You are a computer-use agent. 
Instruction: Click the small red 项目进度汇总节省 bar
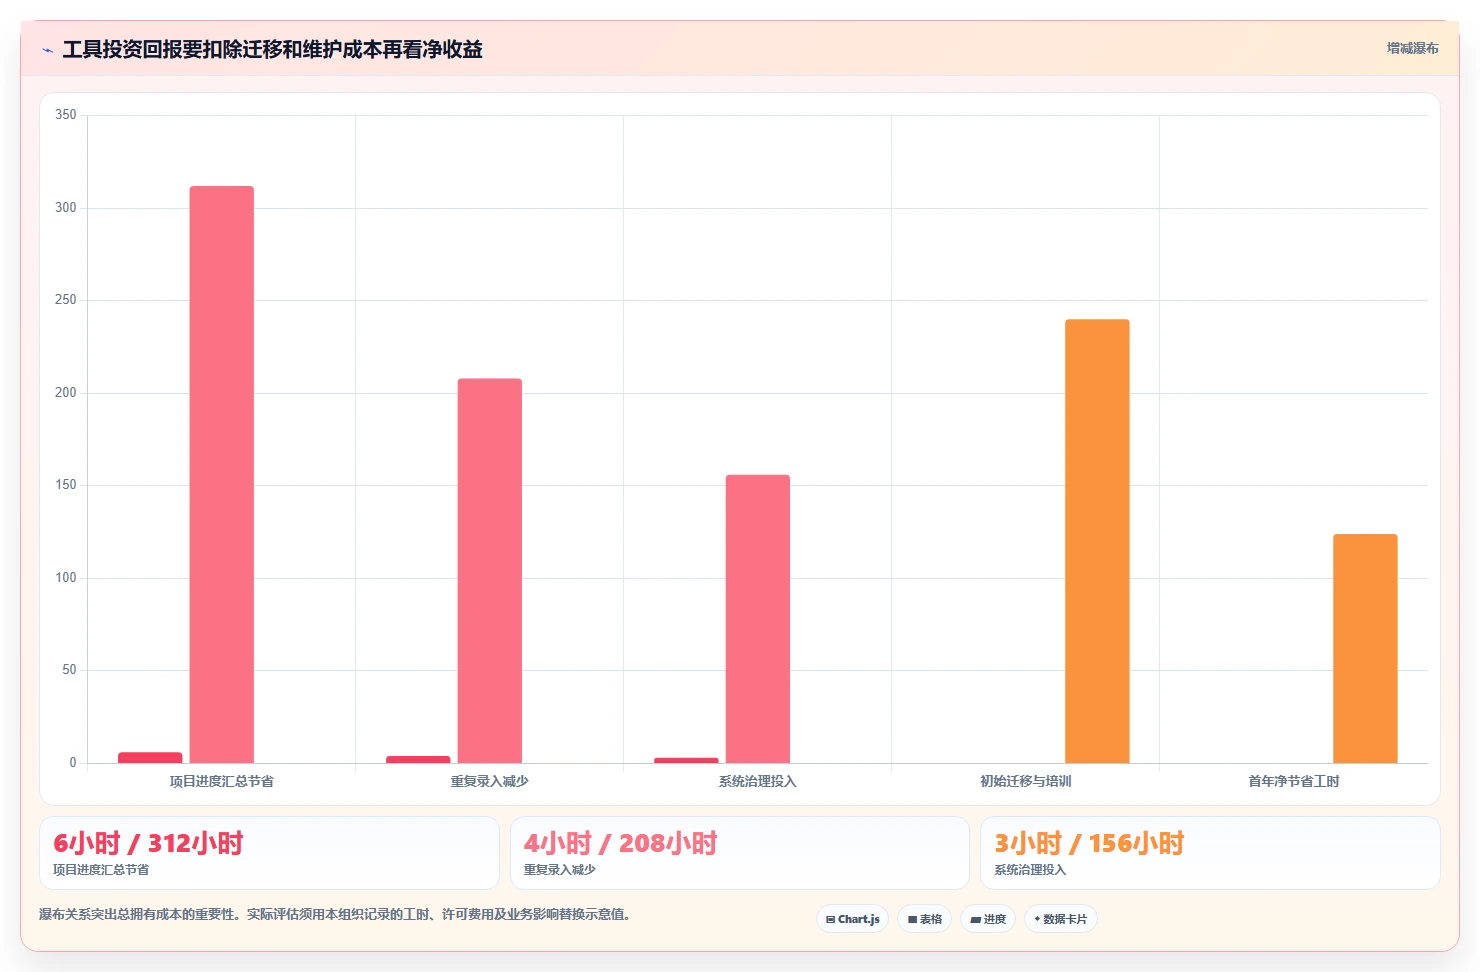coord(150,758)
